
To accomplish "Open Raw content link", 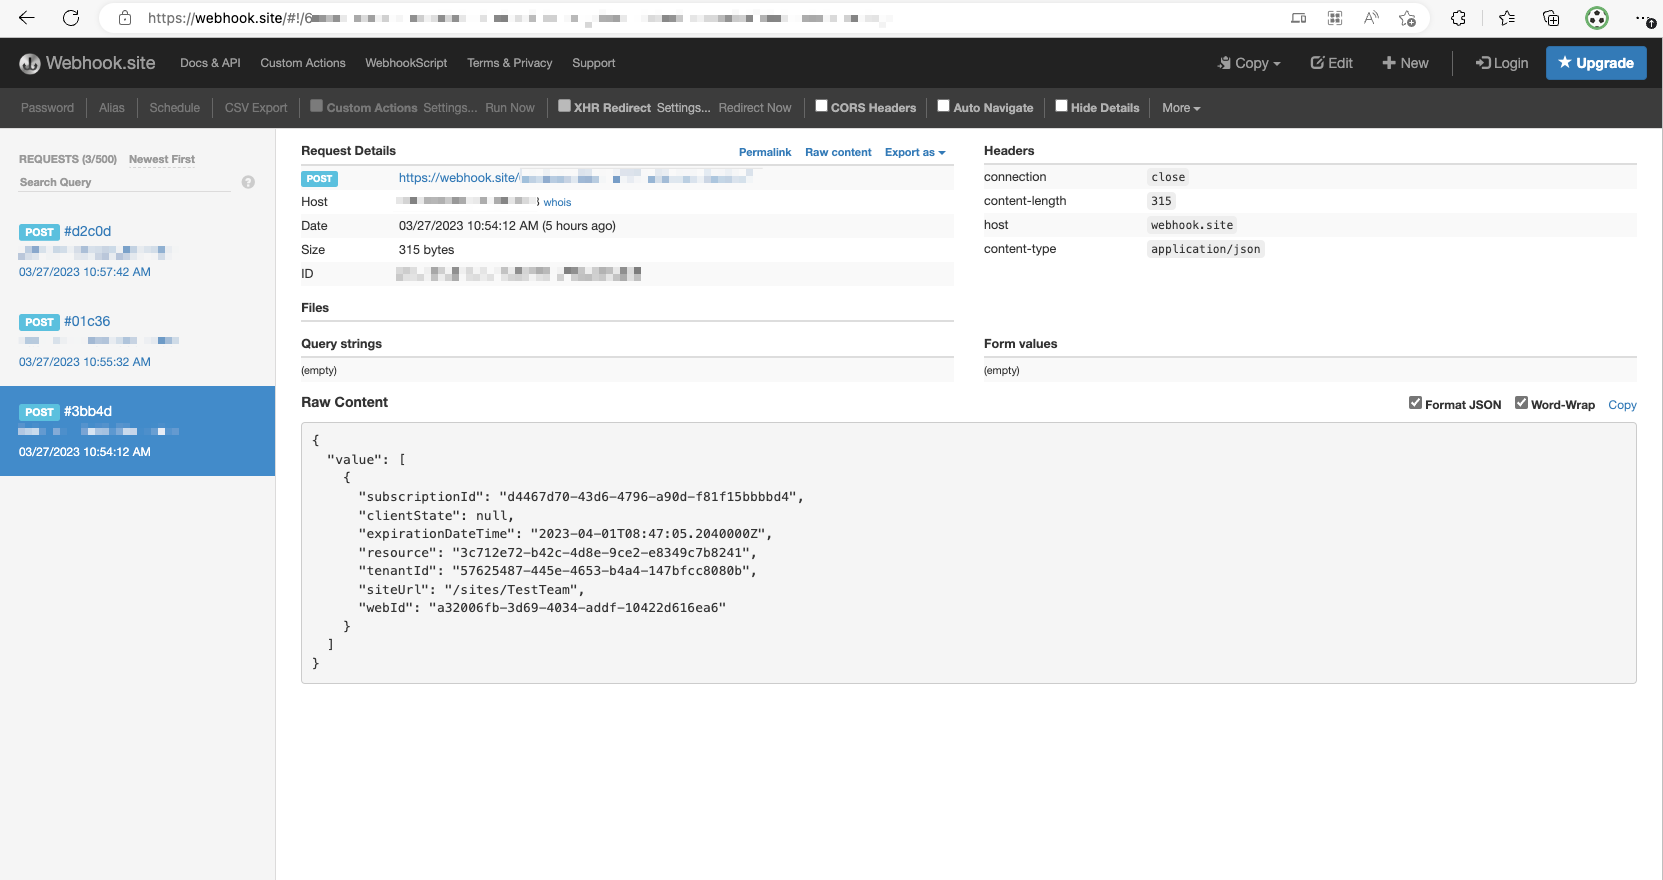I will coord(838,152).
